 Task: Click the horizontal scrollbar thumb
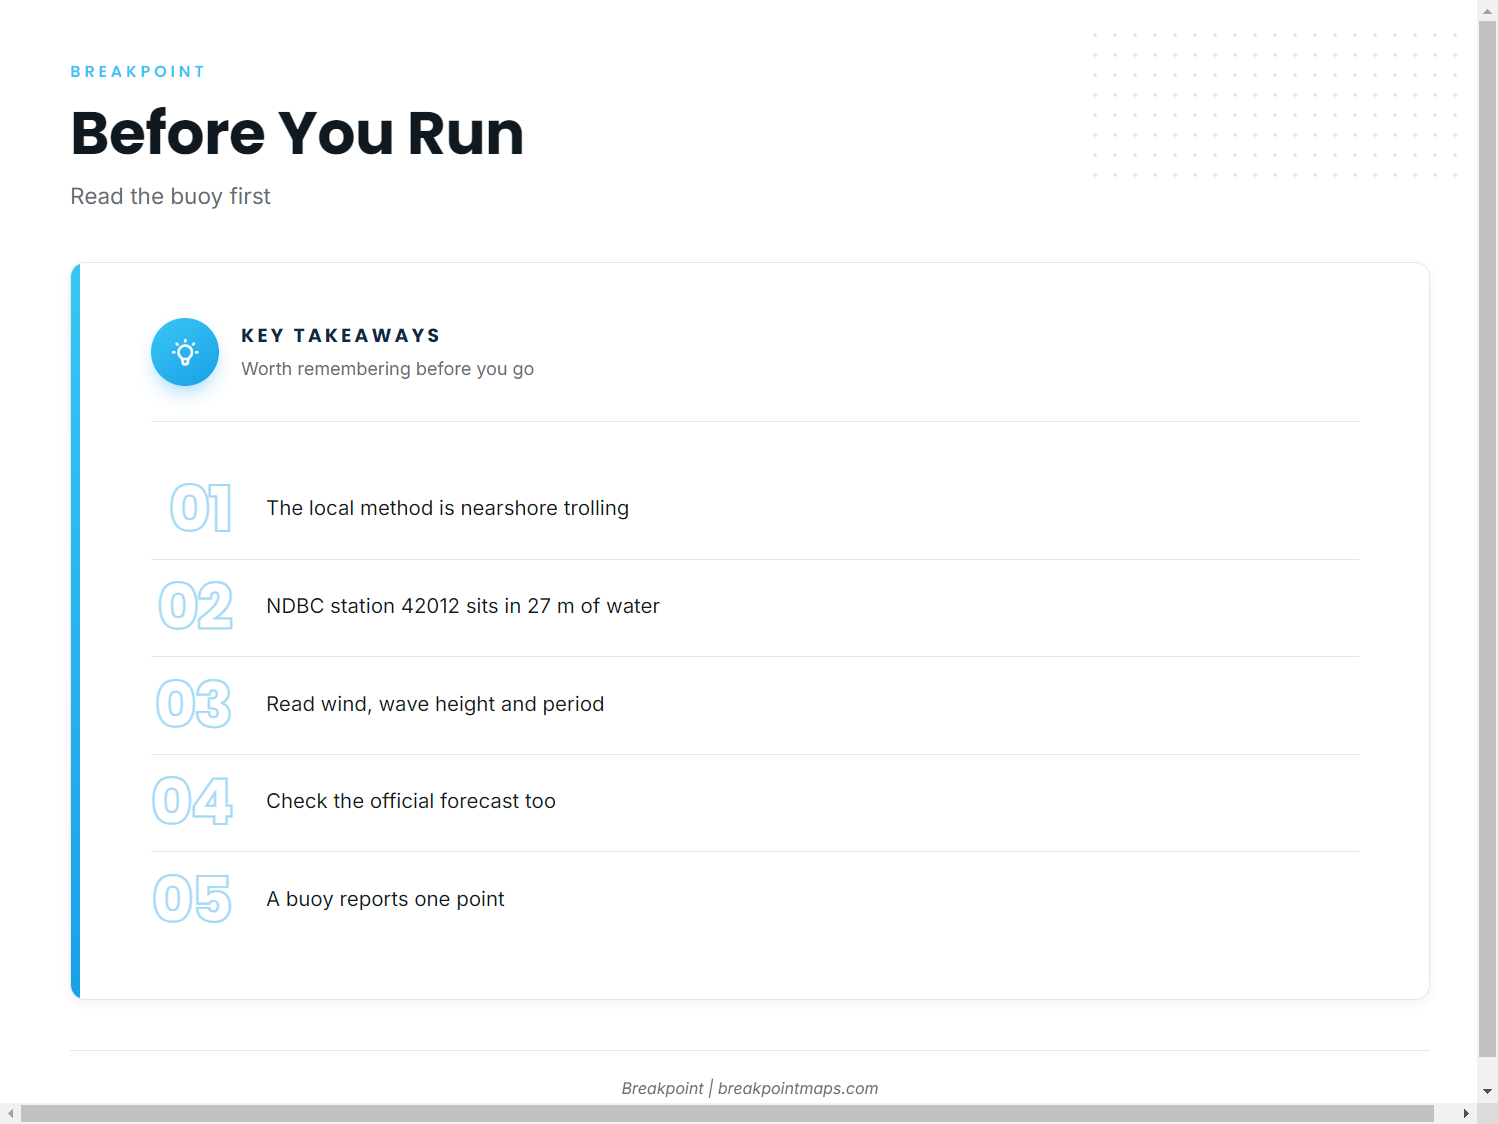(x=727, y=1114)
